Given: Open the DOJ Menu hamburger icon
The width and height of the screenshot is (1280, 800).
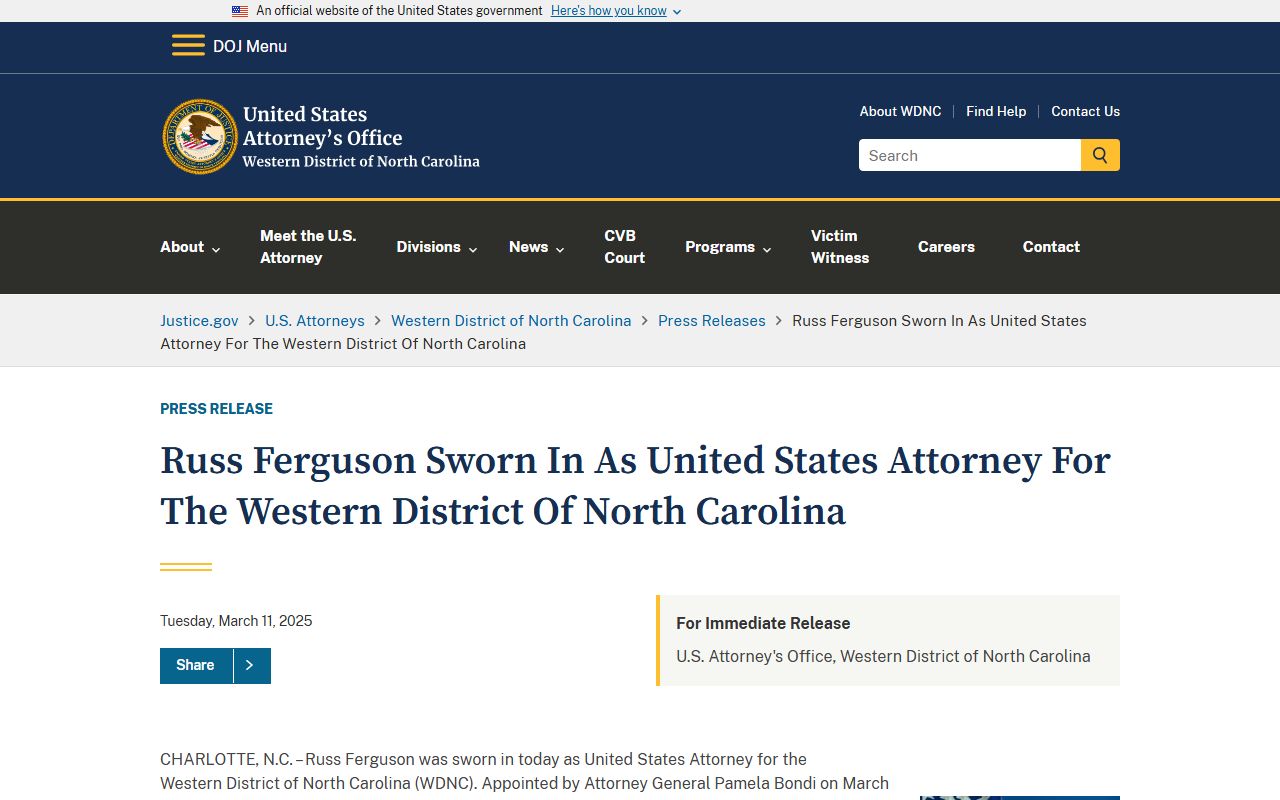Looking at the screenshot, I should point(188,46).
